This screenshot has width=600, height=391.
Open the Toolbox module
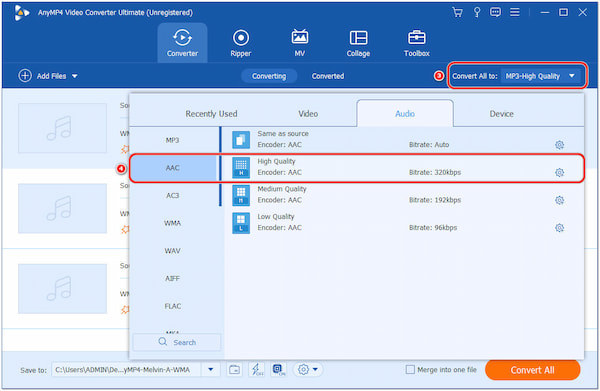pyautogui.click(x=417, y=43)
